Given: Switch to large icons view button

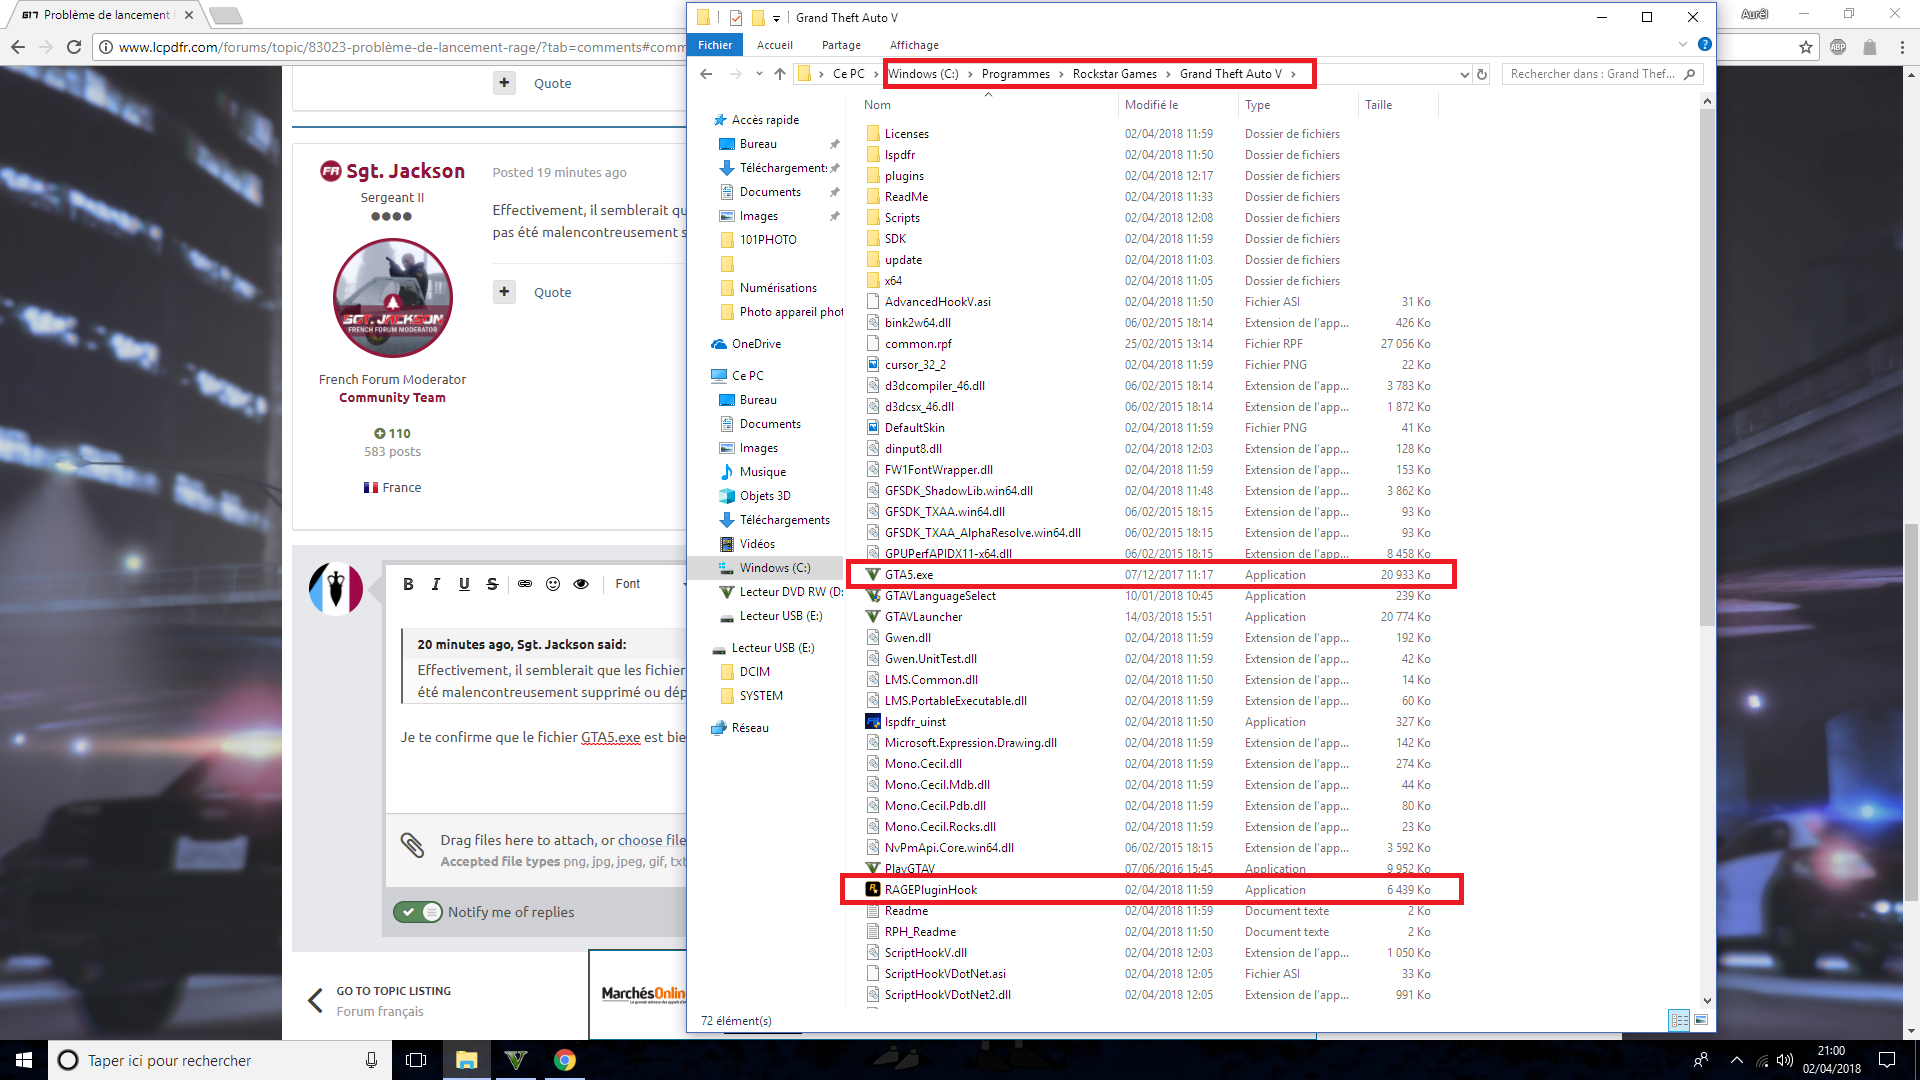Looking at the screenshot, I should pyautogui.click(x=1701, y=1020).
